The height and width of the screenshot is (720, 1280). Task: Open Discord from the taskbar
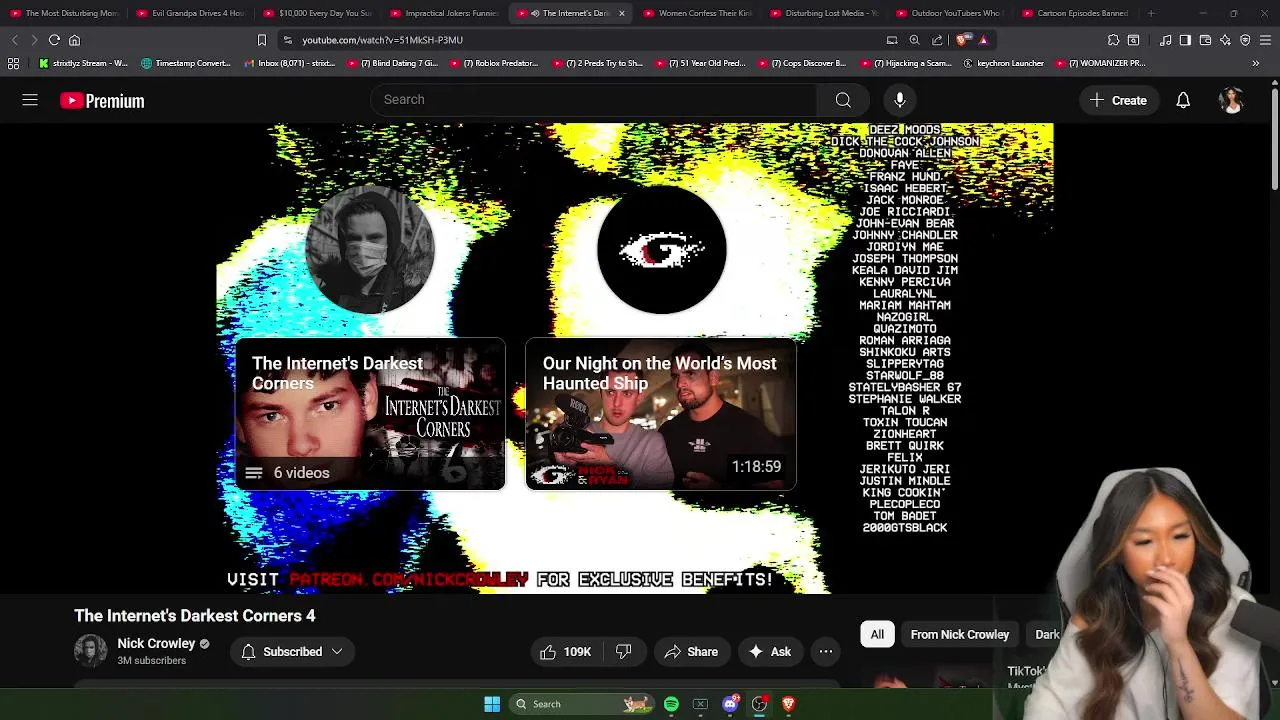point(730,704)
